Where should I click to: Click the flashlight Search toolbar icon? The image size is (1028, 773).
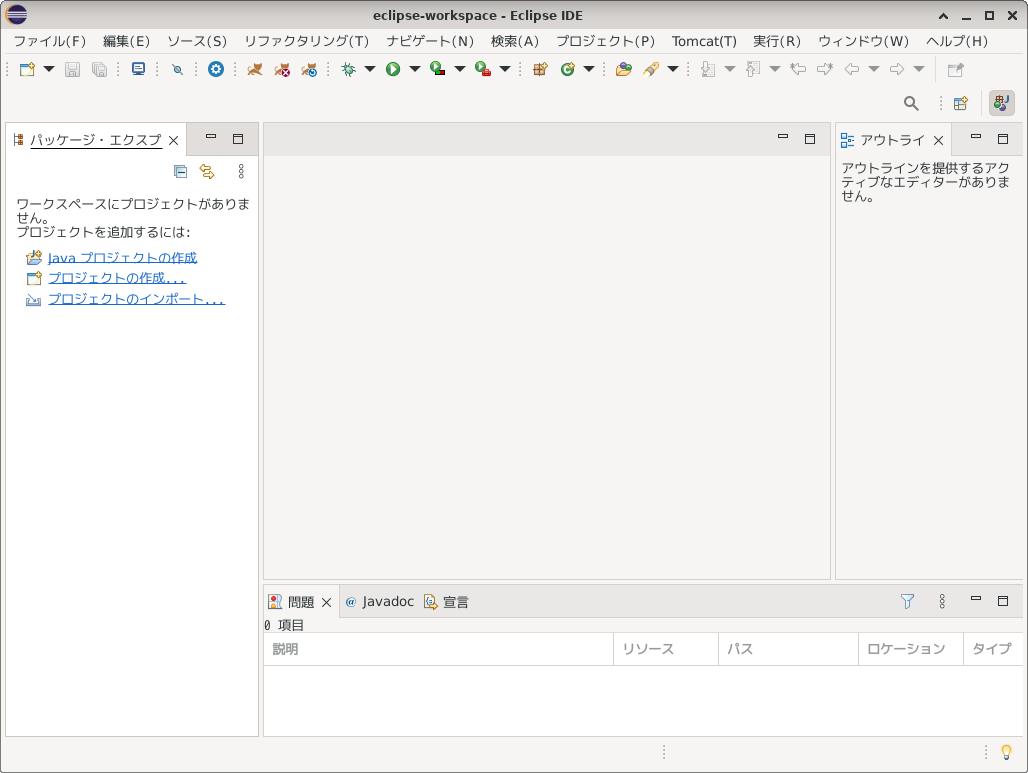(x=651, y=69)
